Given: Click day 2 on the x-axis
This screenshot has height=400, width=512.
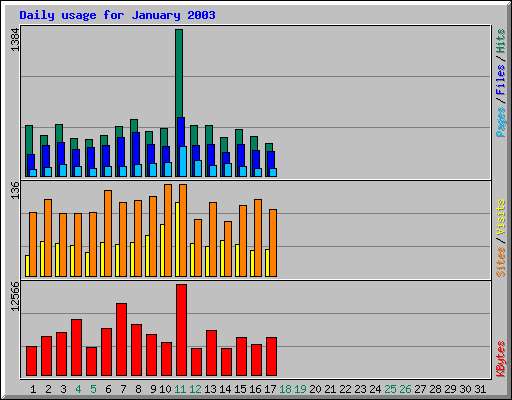Looking at the screenshot, I should [48, 389].
